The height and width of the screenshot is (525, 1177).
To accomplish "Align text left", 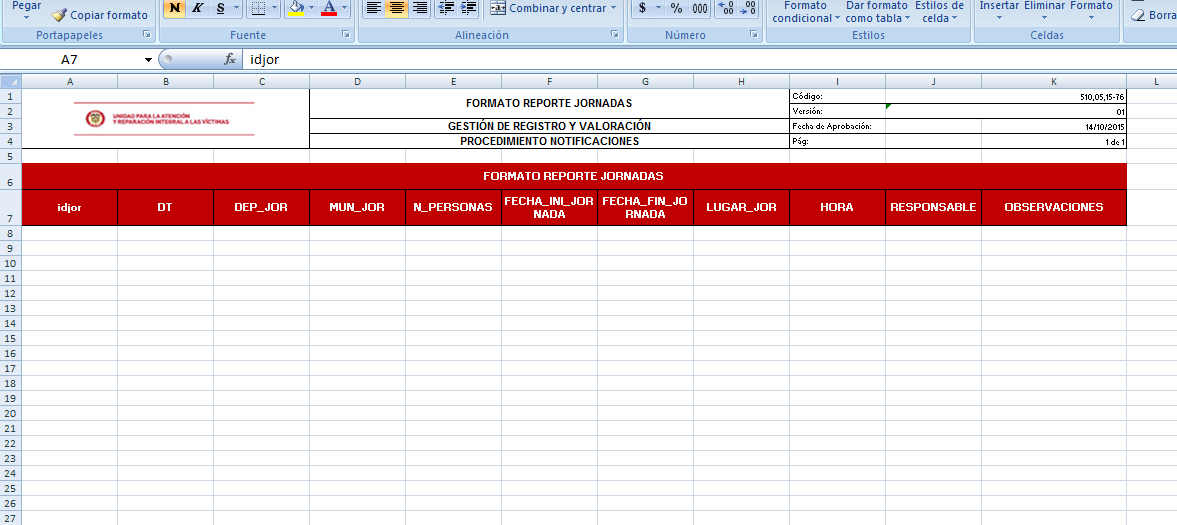I will (374, 8).
